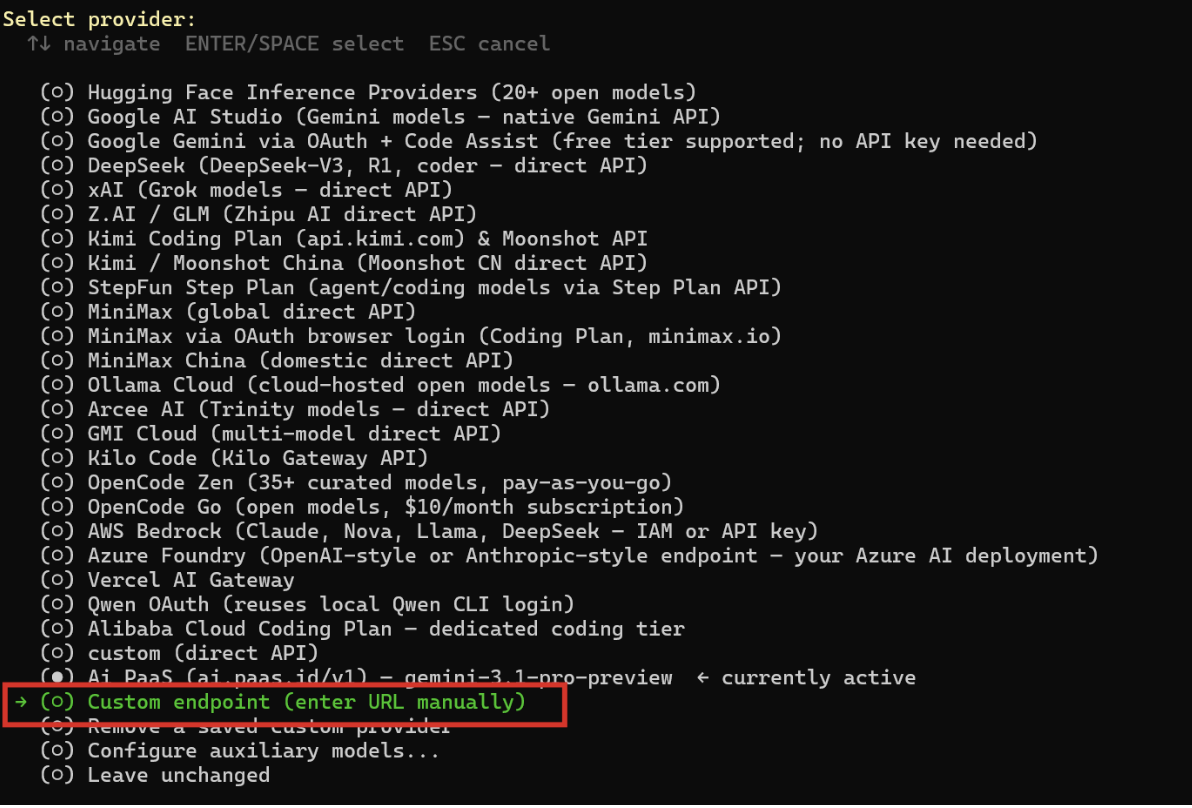Choose Google AI Studio provider option
This screenshot has height=808, width=1192.
point(380,117)
